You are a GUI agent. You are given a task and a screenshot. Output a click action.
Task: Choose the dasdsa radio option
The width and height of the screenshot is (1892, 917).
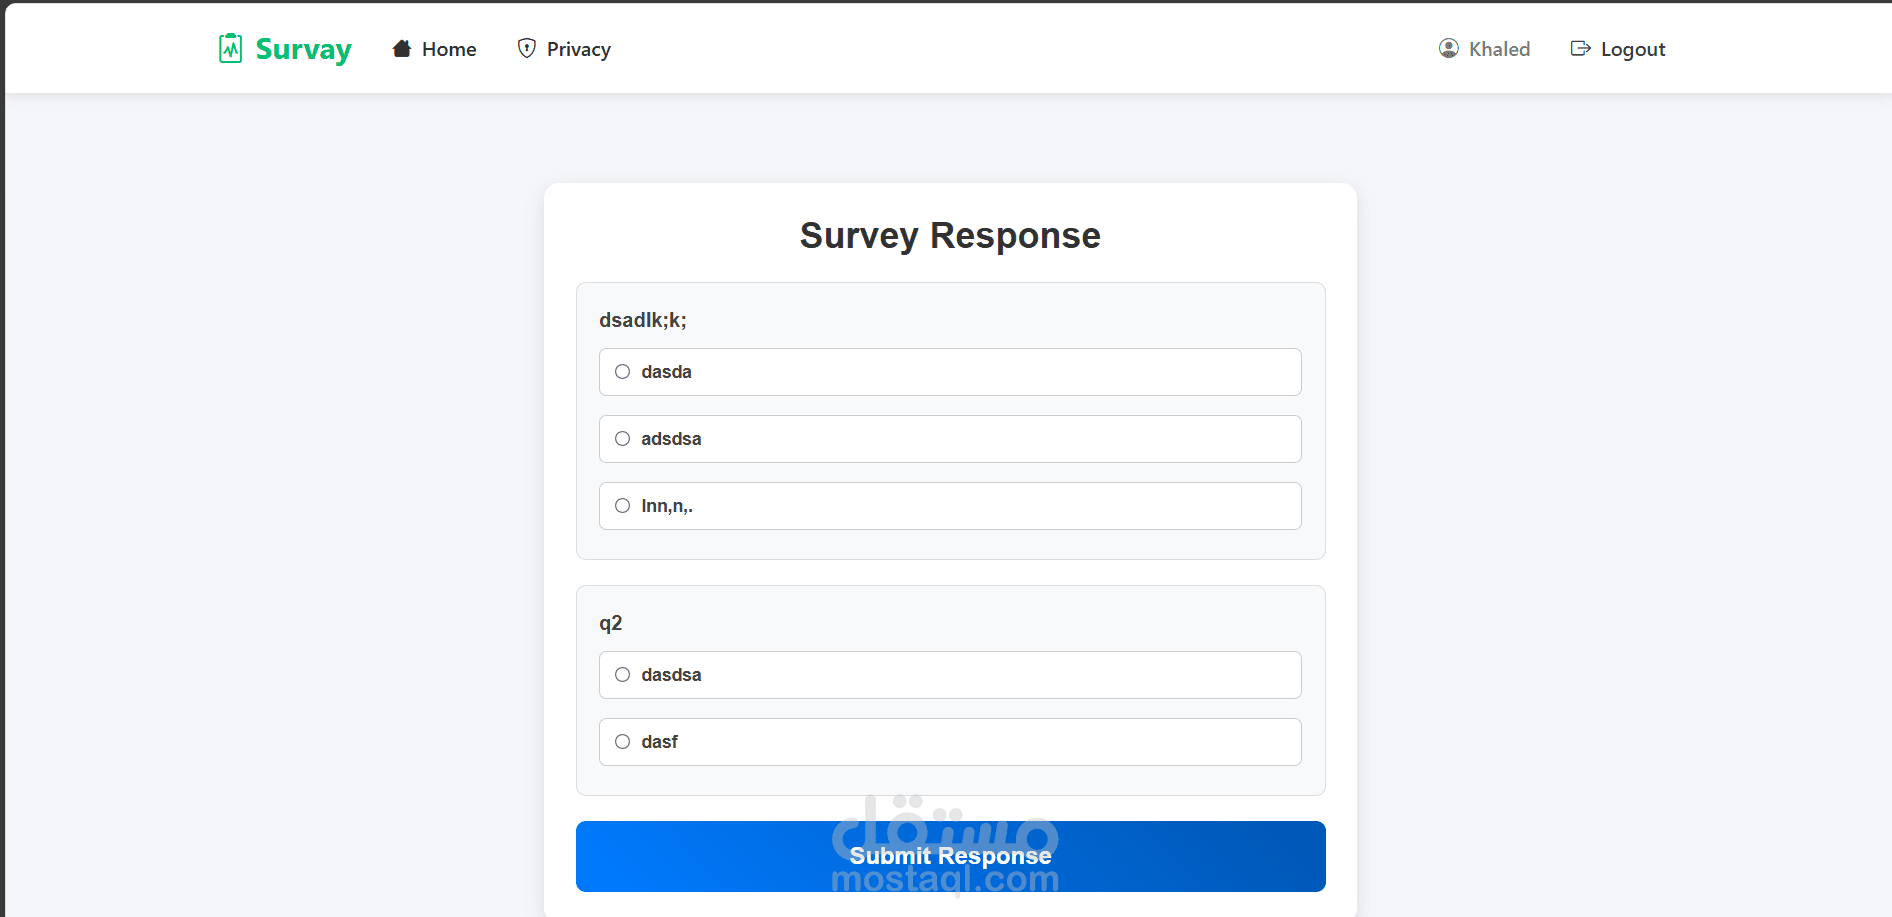coord(622,675)
